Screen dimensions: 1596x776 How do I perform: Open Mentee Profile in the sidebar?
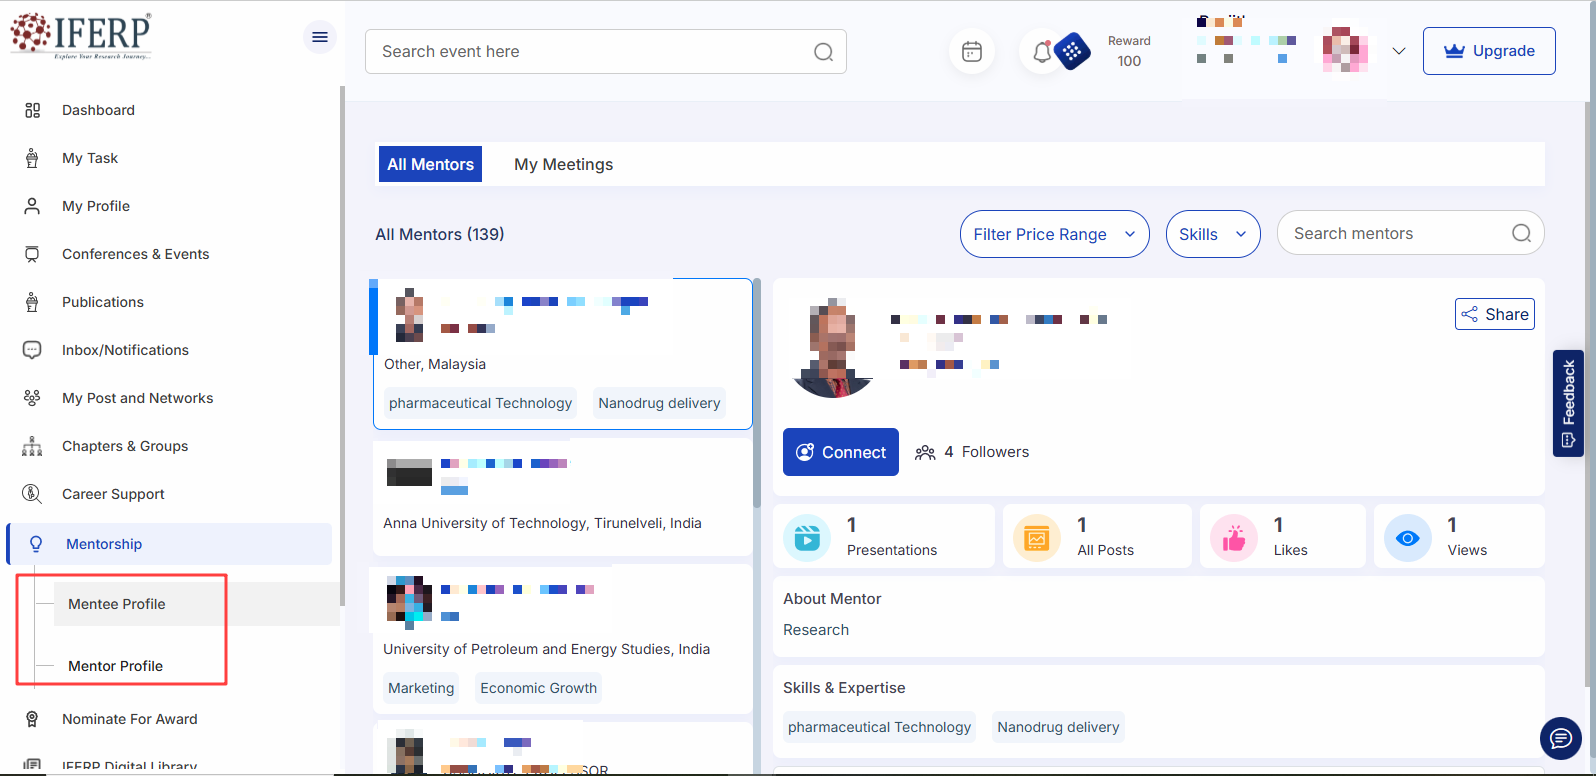(x=117, y=604)
